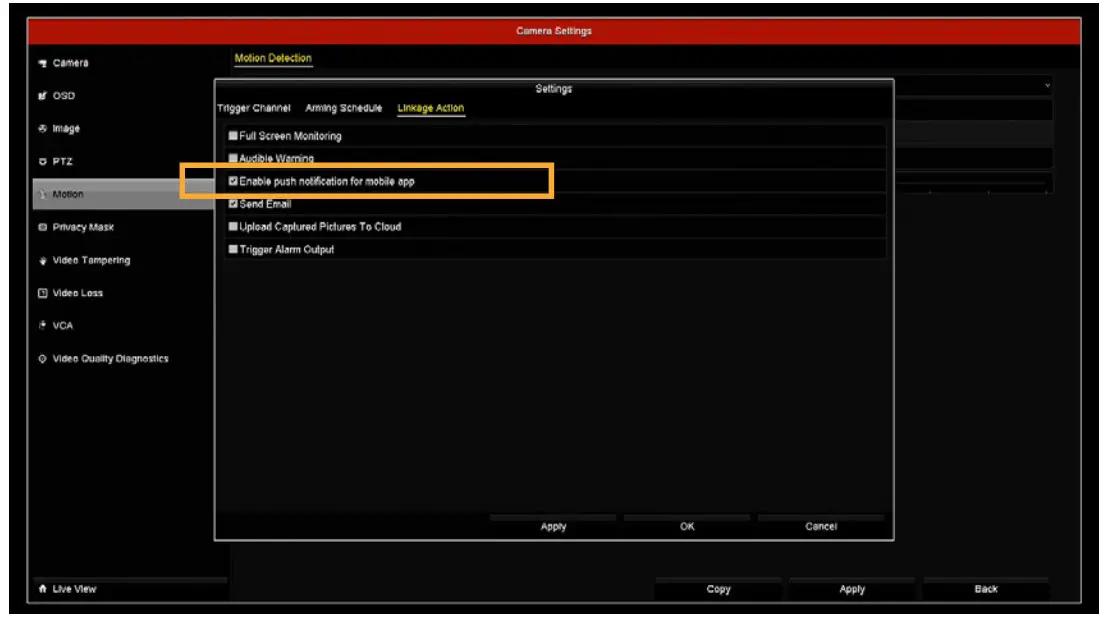The height and width of the screenshot is (618, 1104).
Task: Open the Video Loss section
Action: (x=77, y=293)
